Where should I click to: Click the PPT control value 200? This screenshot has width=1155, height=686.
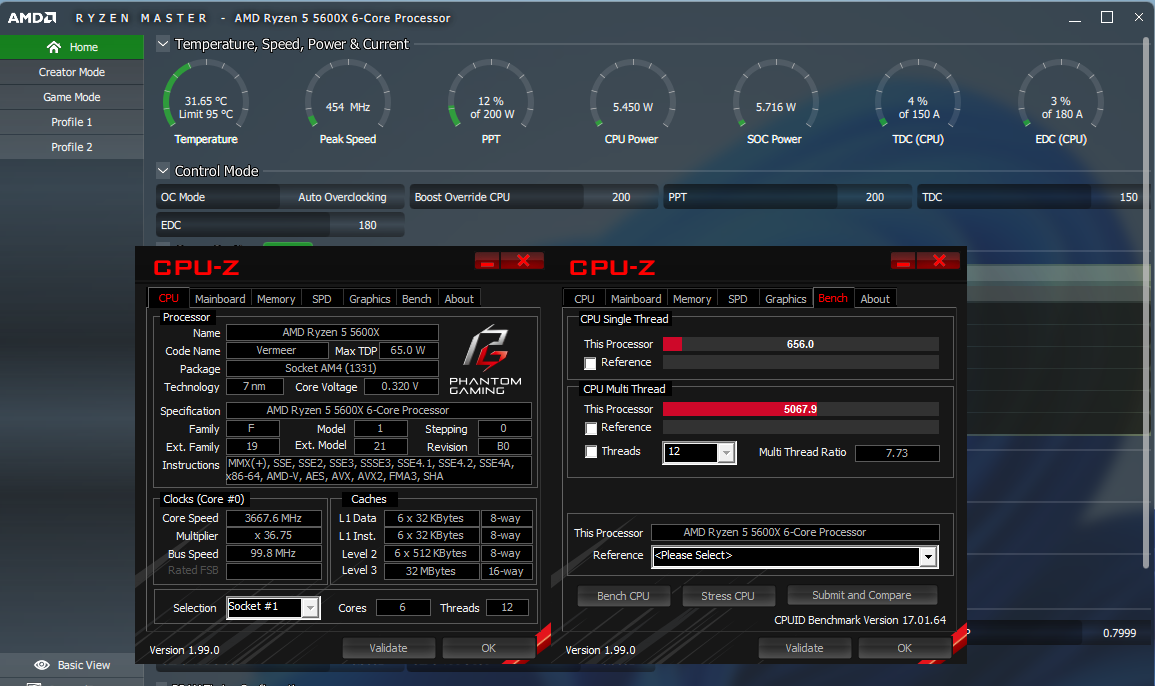coord(875,197)
